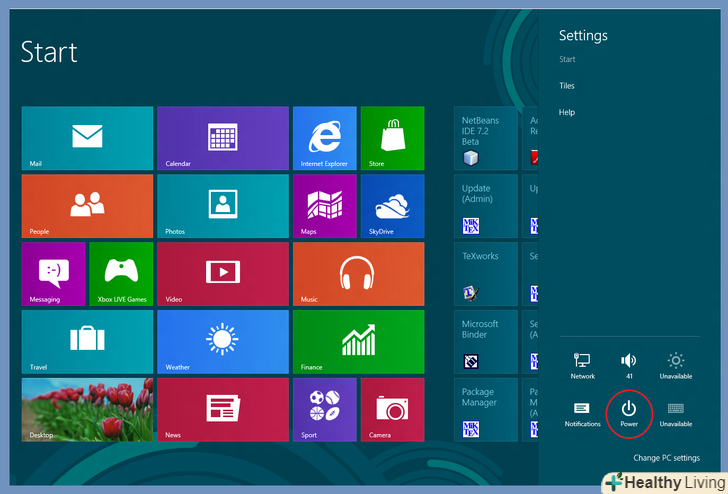Open the SkyDrive tile
Viewport: 728px width, 494px height.
click(392, 206)
